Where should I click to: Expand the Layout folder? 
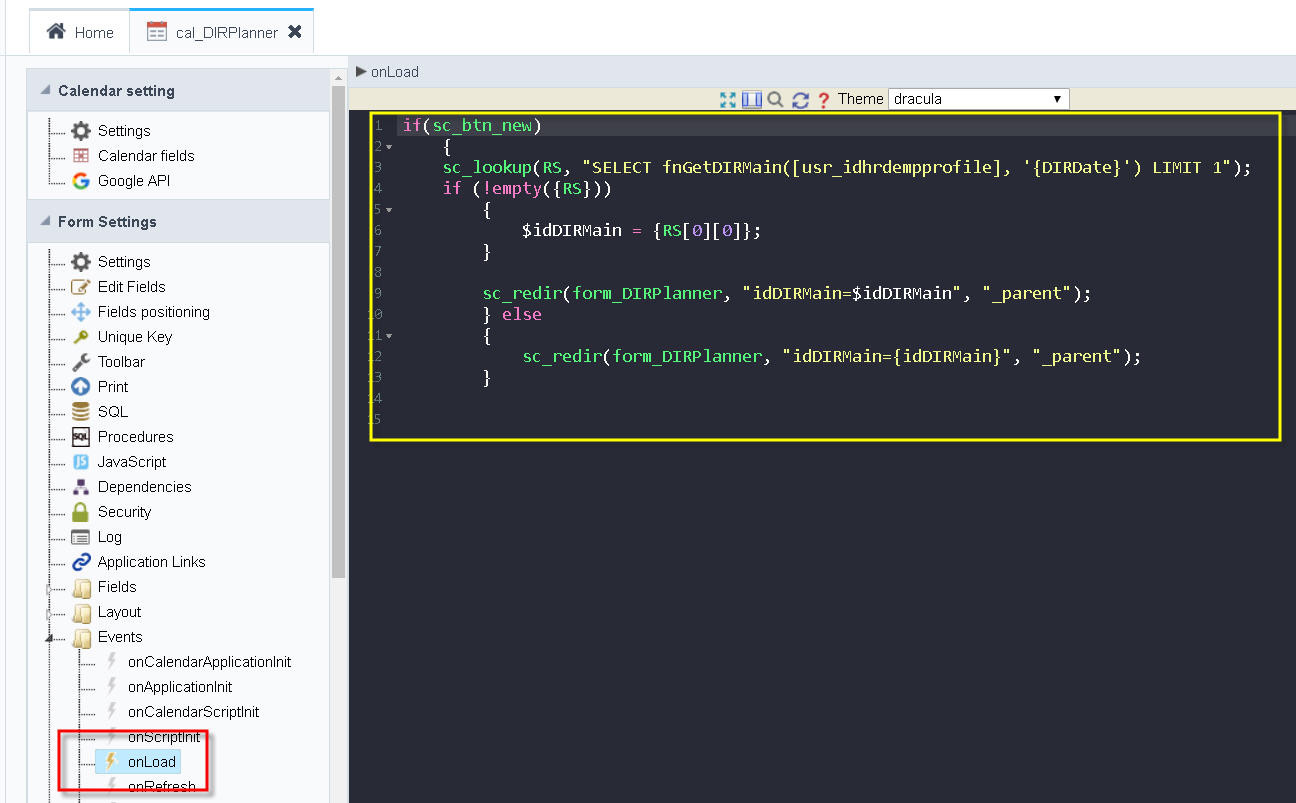[49, 613]
